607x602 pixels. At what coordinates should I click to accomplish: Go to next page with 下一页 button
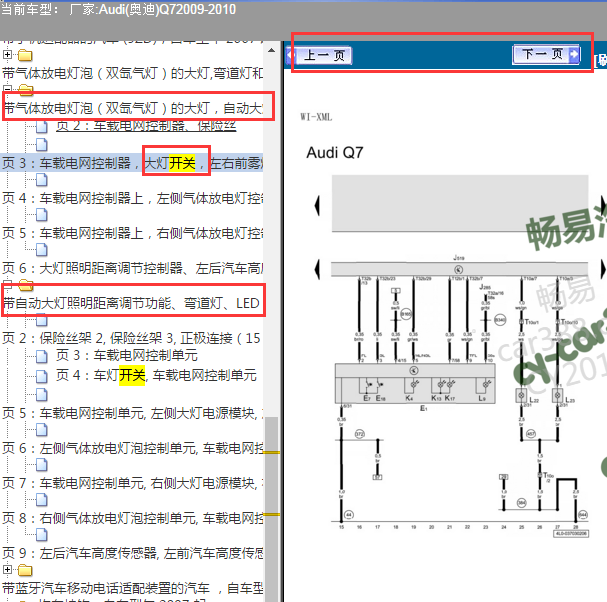click(x=546, y=54)
